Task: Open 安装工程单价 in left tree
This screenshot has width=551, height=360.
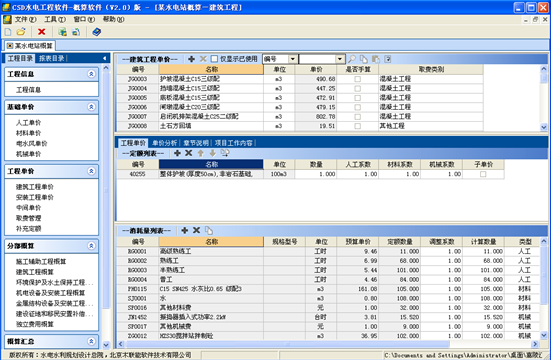Action: point(35,197)
